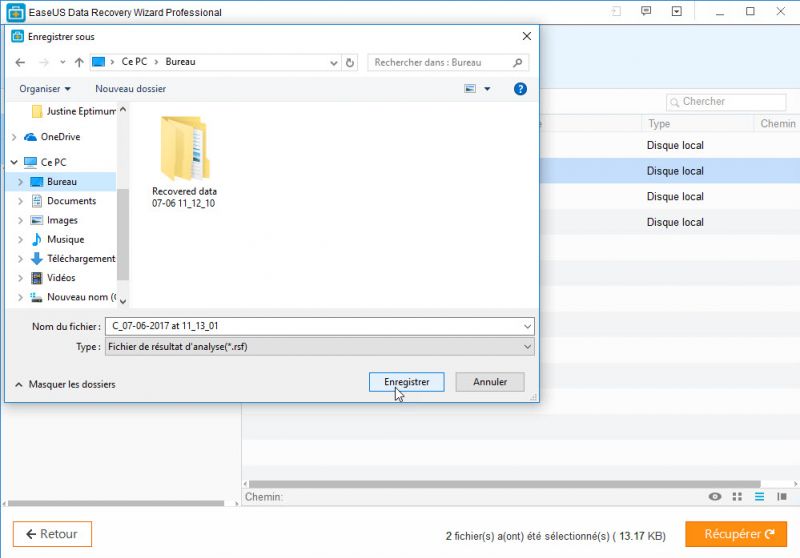Screen dimensions: 800x558
Task: Click the navigation pane scroll-up arrow
Action: pos(123,109)
